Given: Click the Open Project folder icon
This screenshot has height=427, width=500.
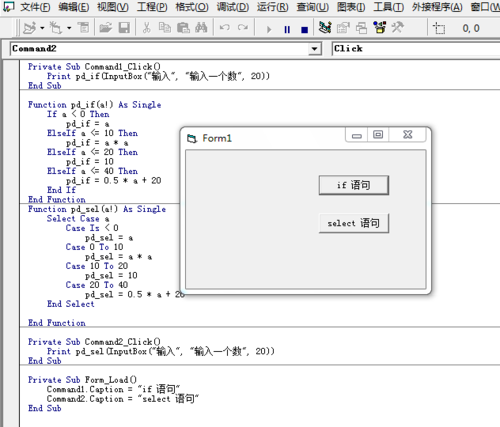Looking at the screenshot, I should point(105,28).
